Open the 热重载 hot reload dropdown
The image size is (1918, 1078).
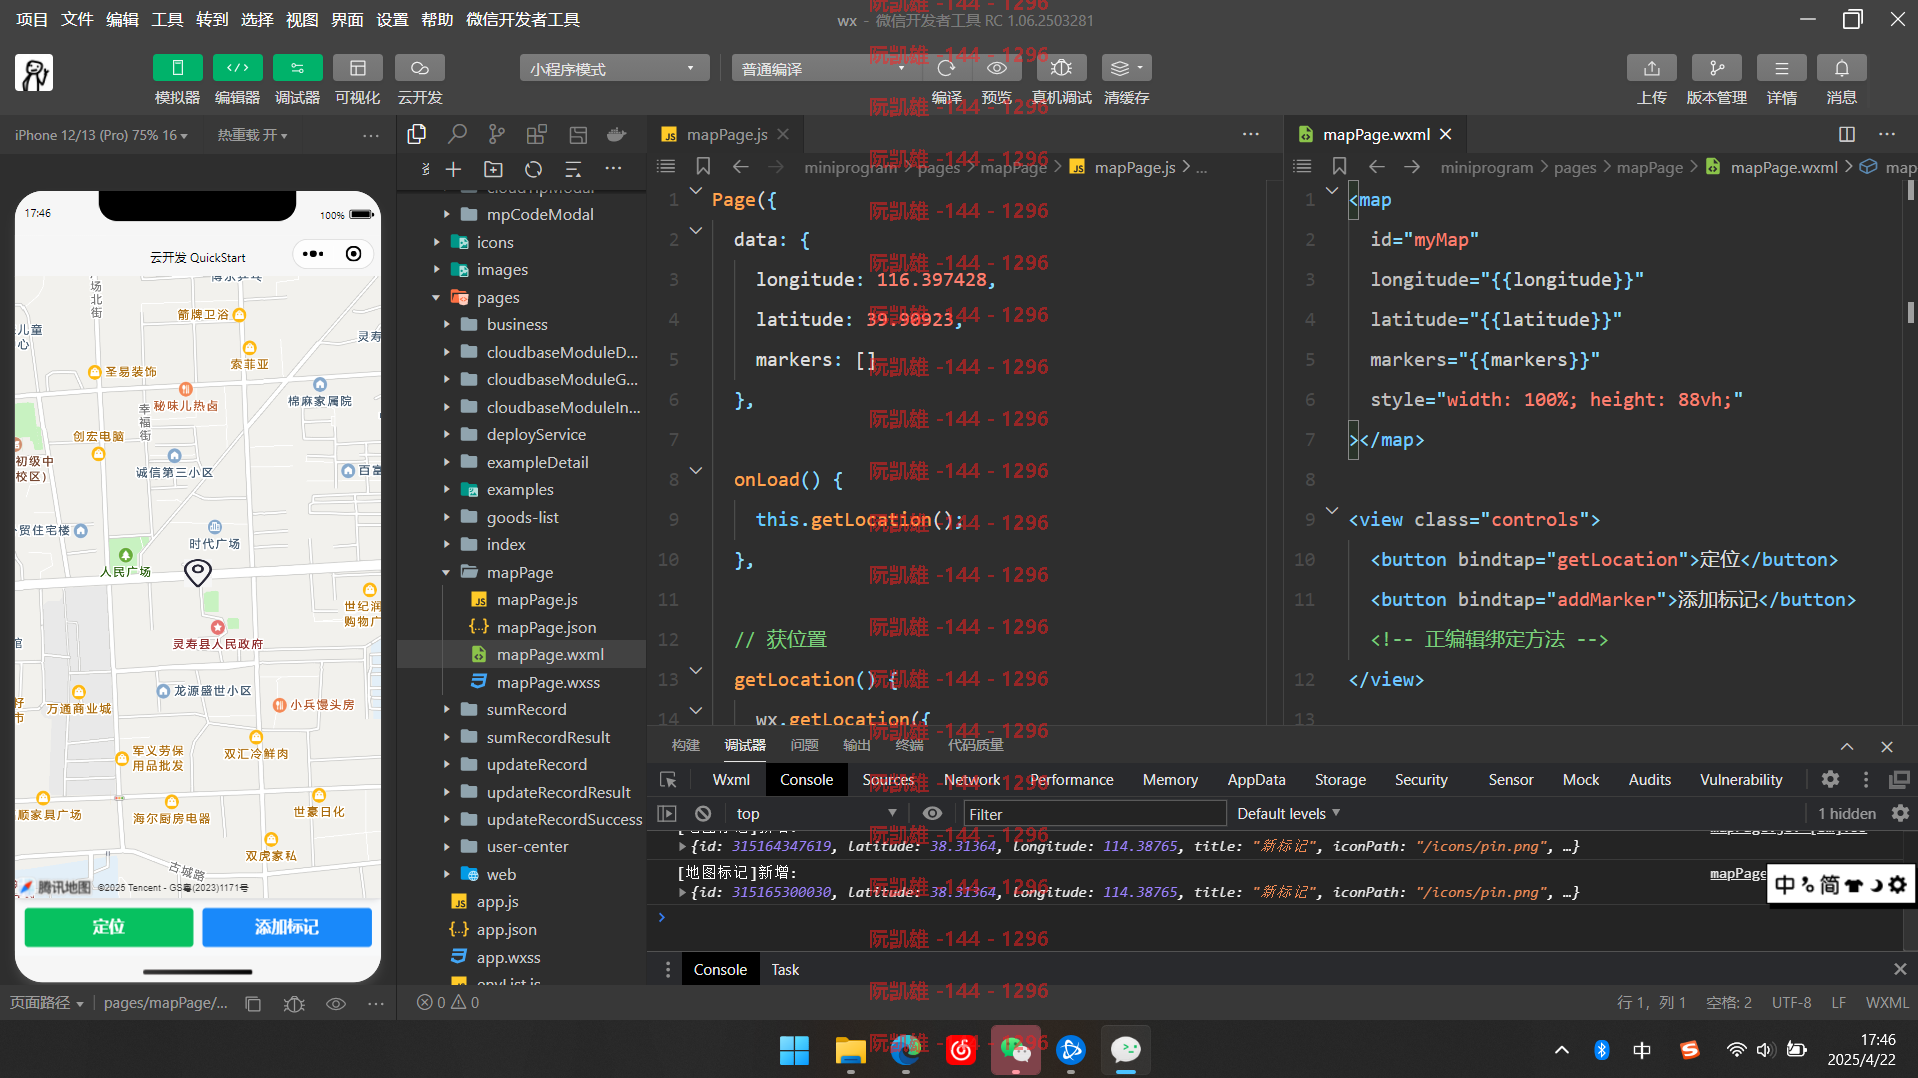pyautogui.click(x=252, y=135)
